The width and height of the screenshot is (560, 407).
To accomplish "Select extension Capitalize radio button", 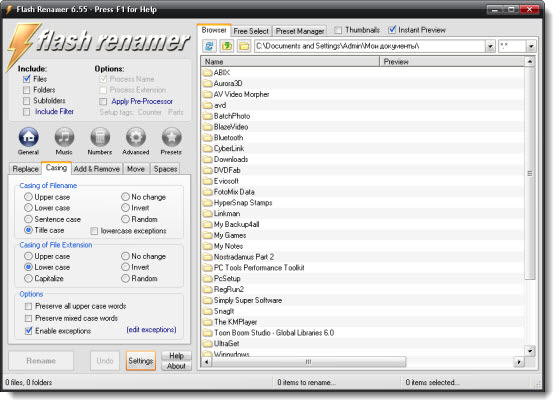I will click(28, 278).
